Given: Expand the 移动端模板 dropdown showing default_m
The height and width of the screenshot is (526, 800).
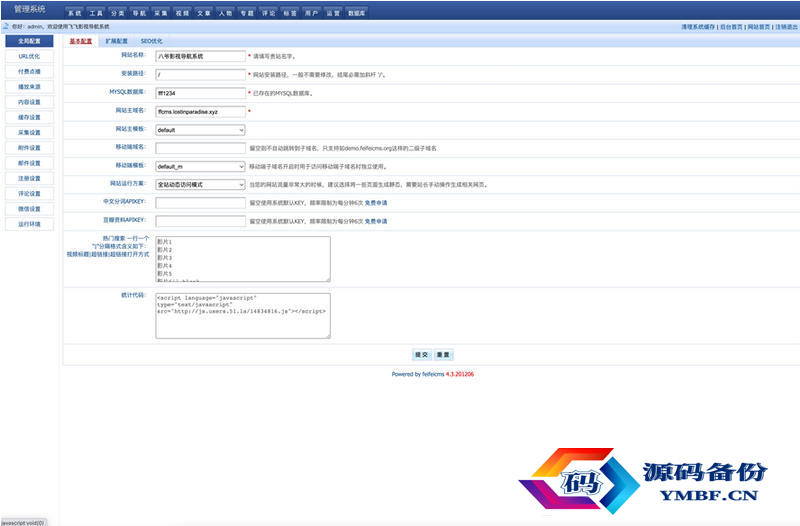Looking at the screenshot, I should point(200,166).
